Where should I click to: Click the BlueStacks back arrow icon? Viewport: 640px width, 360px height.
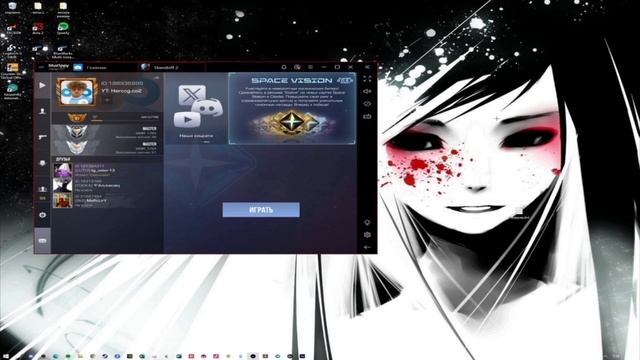click(x=367, y=247)
